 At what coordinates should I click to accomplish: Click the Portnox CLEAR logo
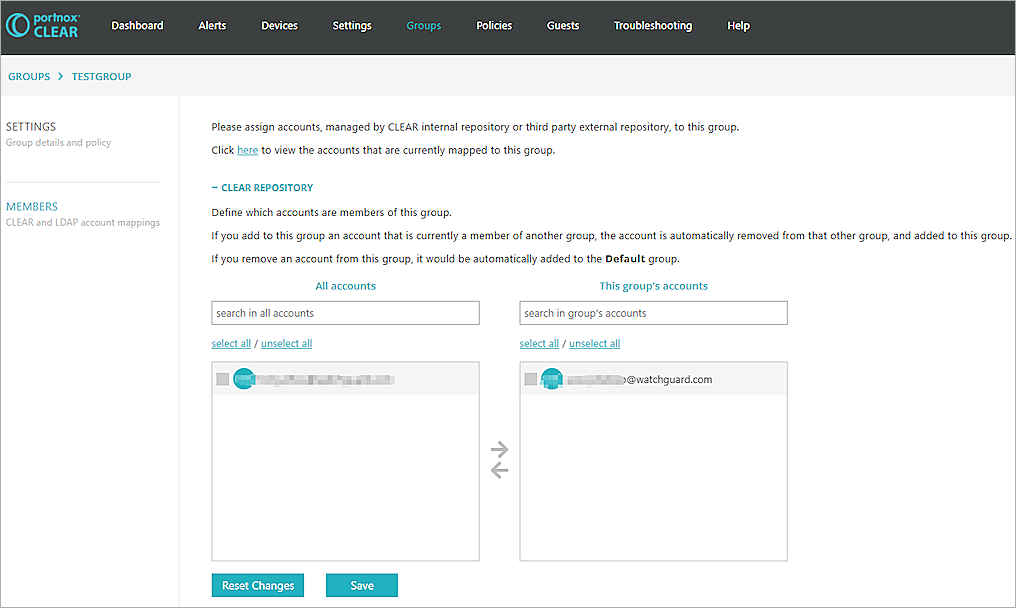(x=43, y=27)
